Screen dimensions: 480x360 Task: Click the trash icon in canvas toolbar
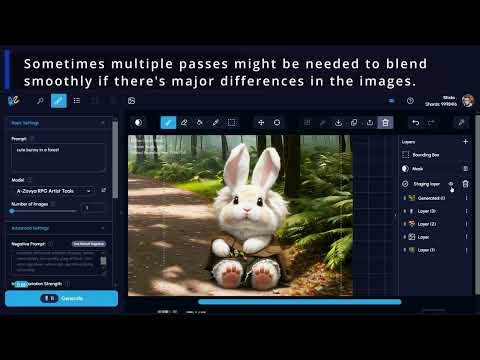tap(385, 123)
